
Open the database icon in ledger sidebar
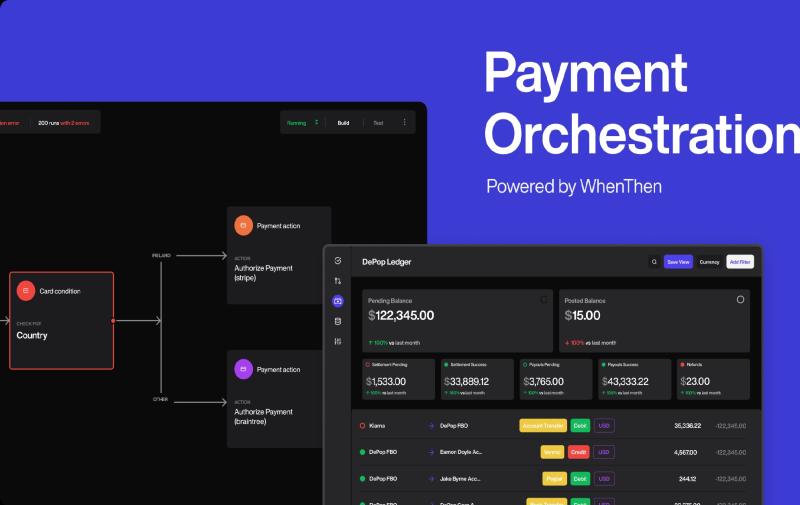pos(338,321)
